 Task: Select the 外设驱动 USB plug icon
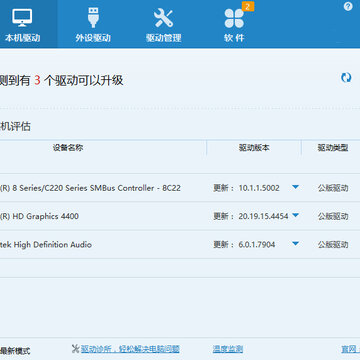tap(93, 17)
